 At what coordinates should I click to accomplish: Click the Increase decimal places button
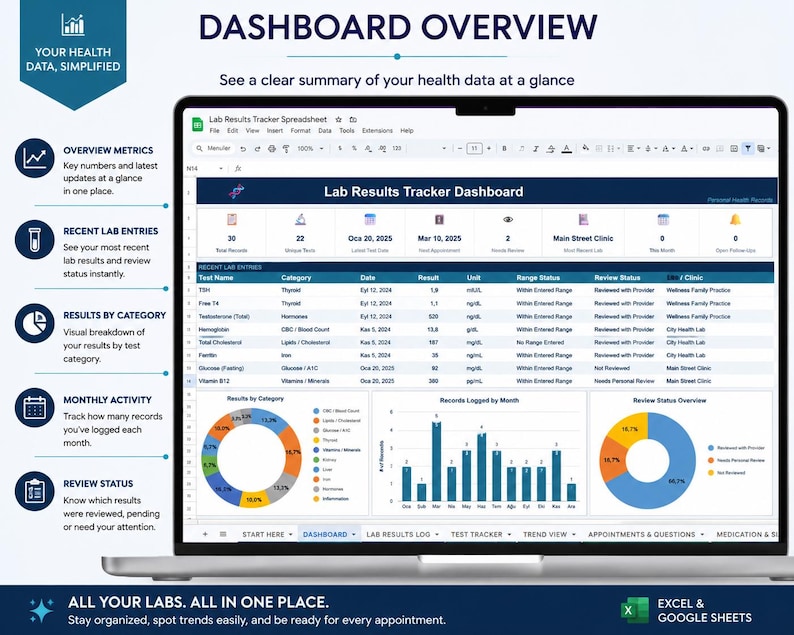pyautogui.click(x=382, y=148)
